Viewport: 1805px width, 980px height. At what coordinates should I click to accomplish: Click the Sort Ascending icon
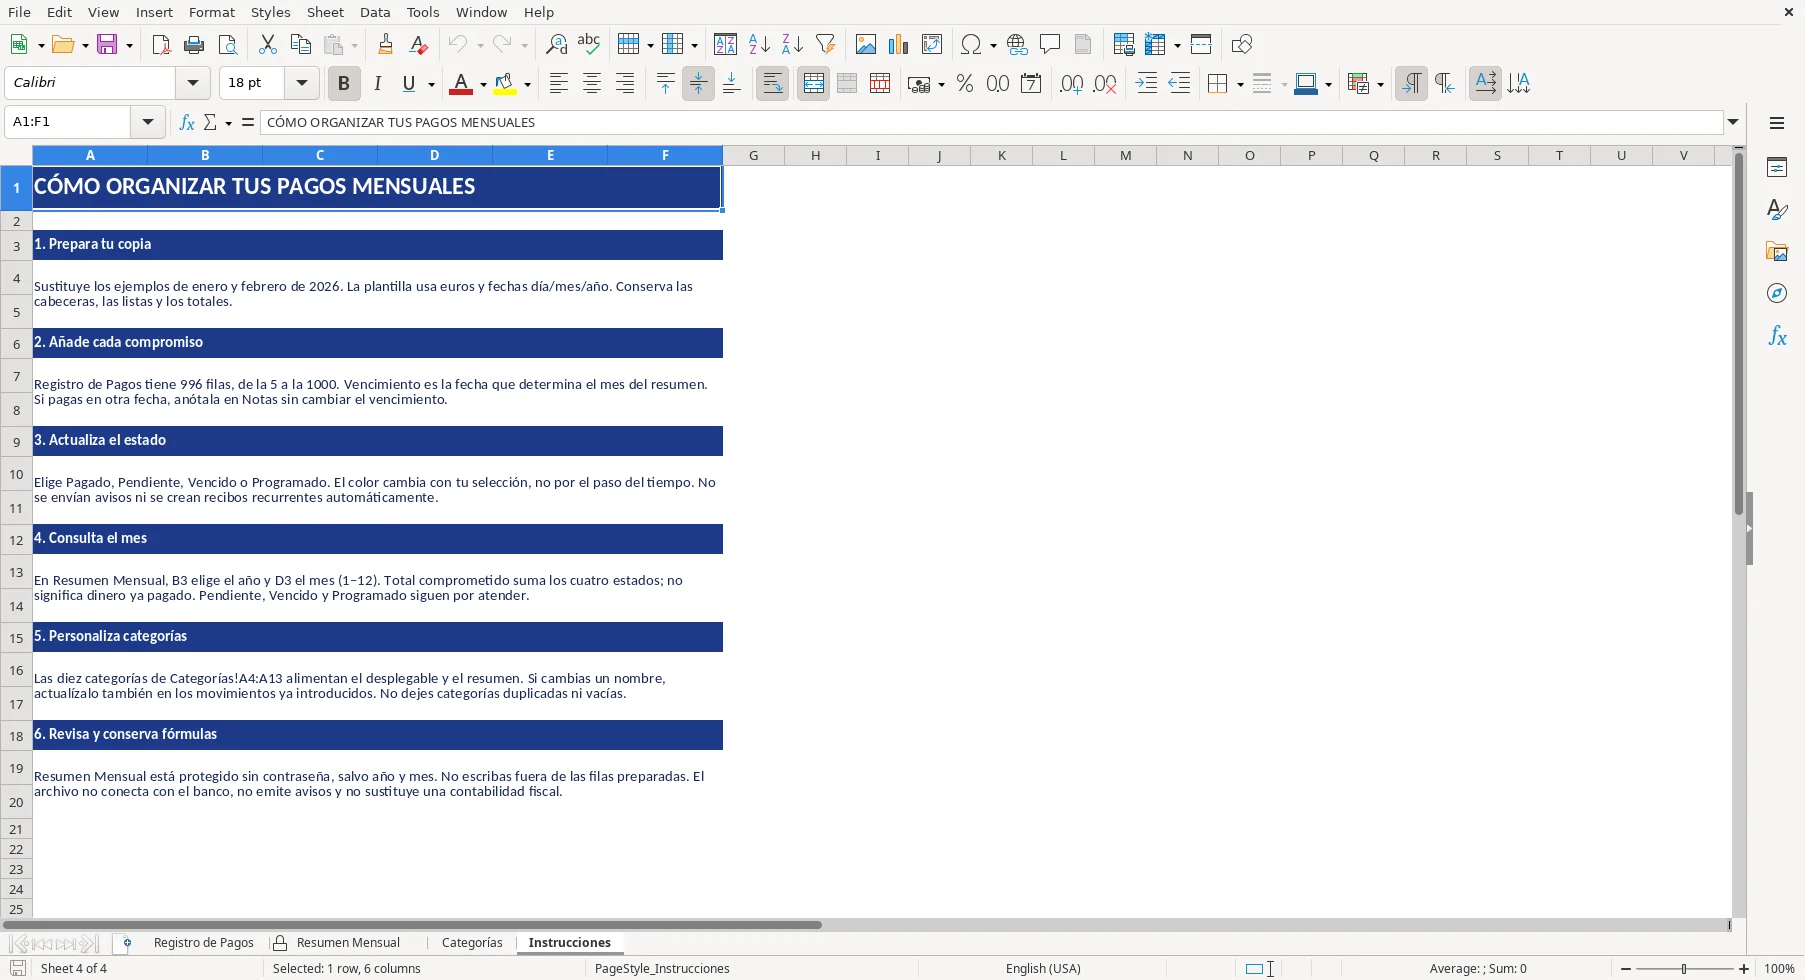click(x=759, y=44)
